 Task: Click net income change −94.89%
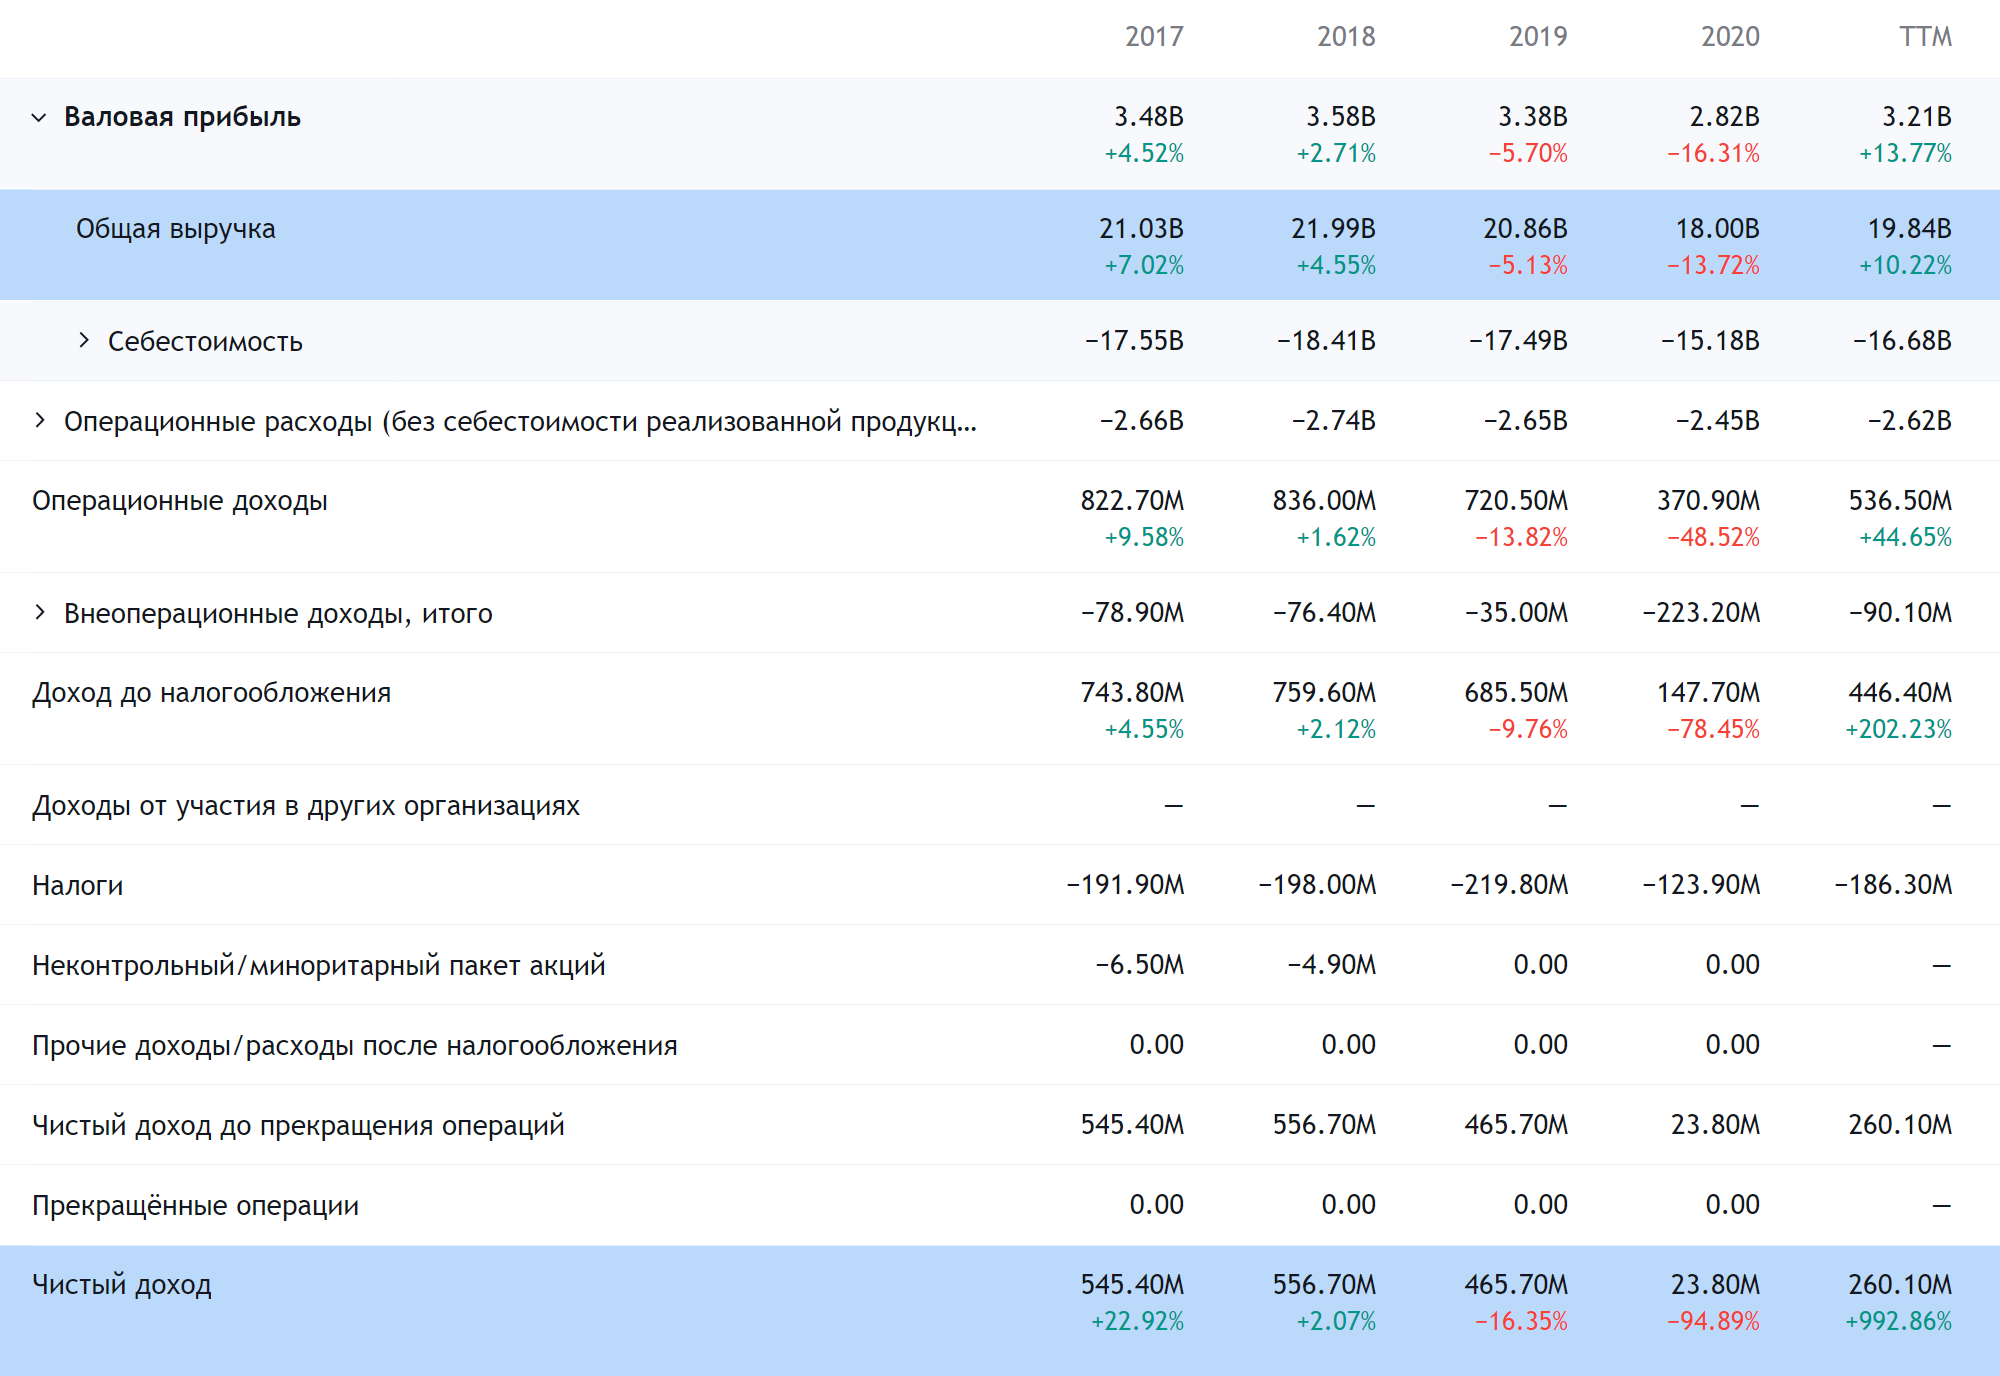tap(1713, 1322)
